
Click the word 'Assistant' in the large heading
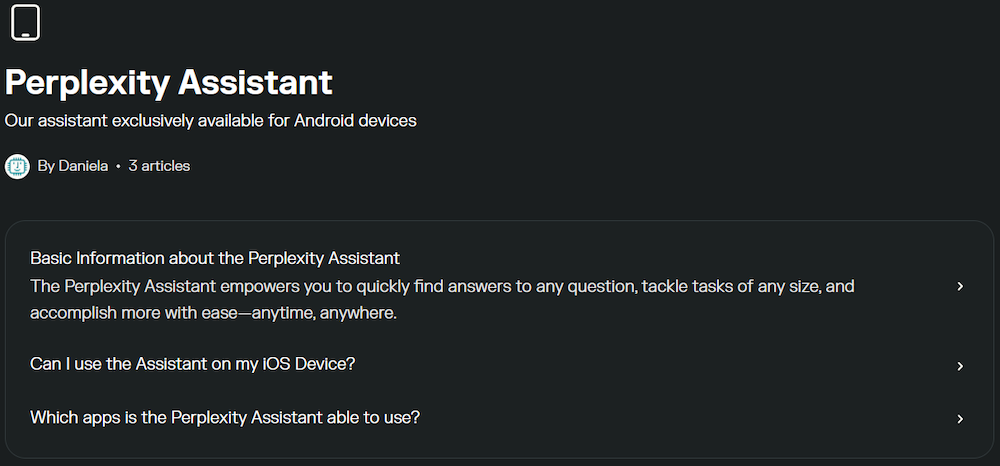click(x=256, y=82)
